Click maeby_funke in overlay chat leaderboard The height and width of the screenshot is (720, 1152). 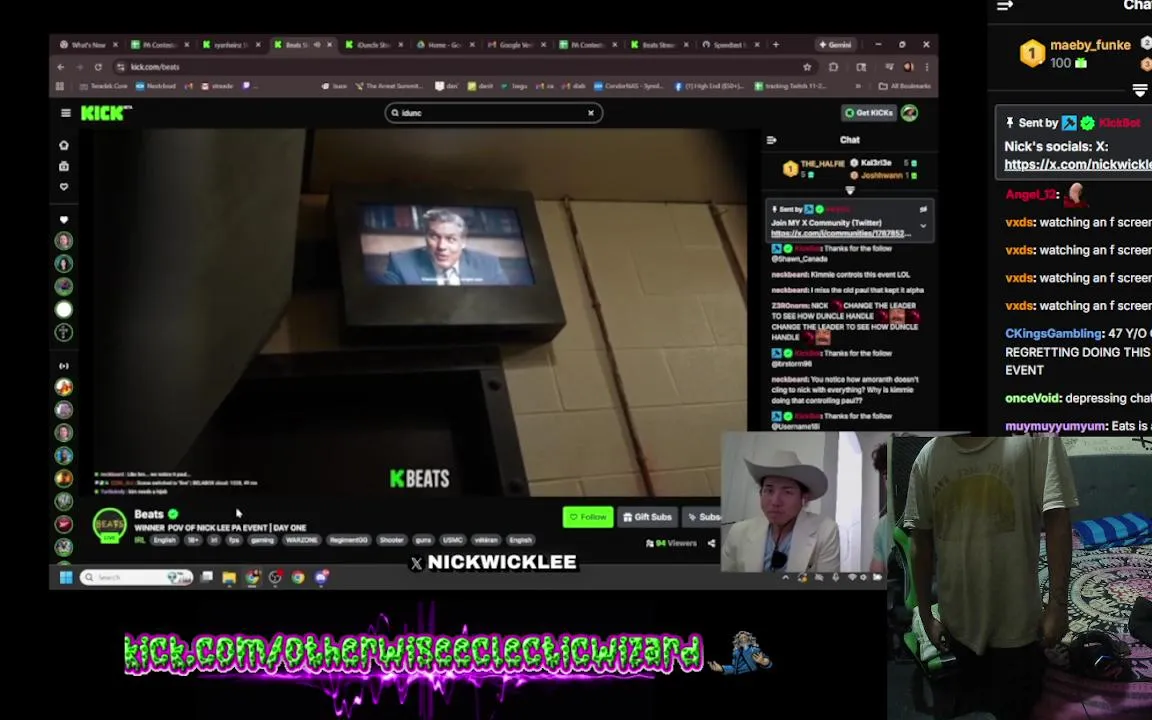1090,46
